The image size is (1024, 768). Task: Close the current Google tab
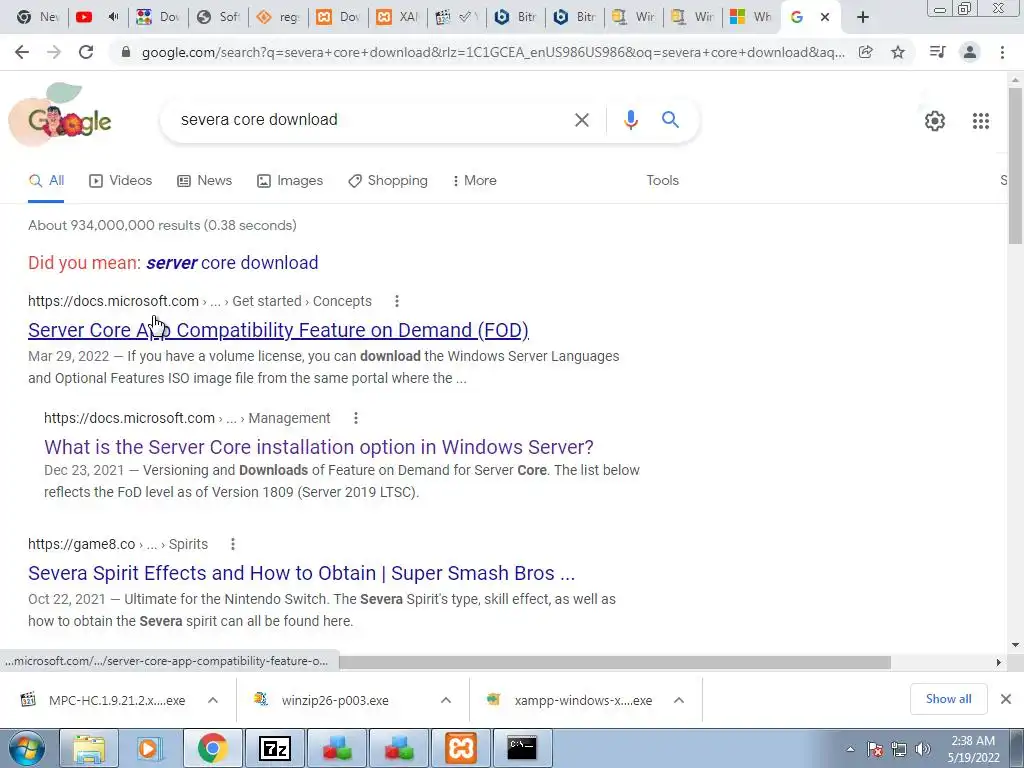click(x=825, y=17)
